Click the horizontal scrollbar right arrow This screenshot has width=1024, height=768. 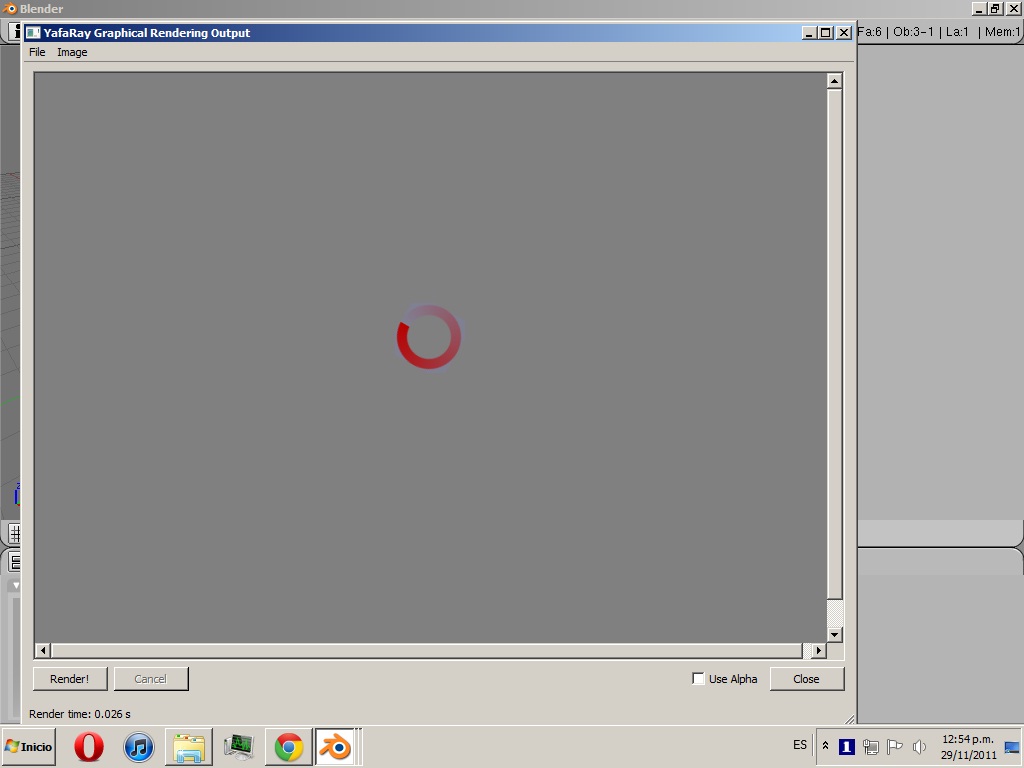click(818, 650)
